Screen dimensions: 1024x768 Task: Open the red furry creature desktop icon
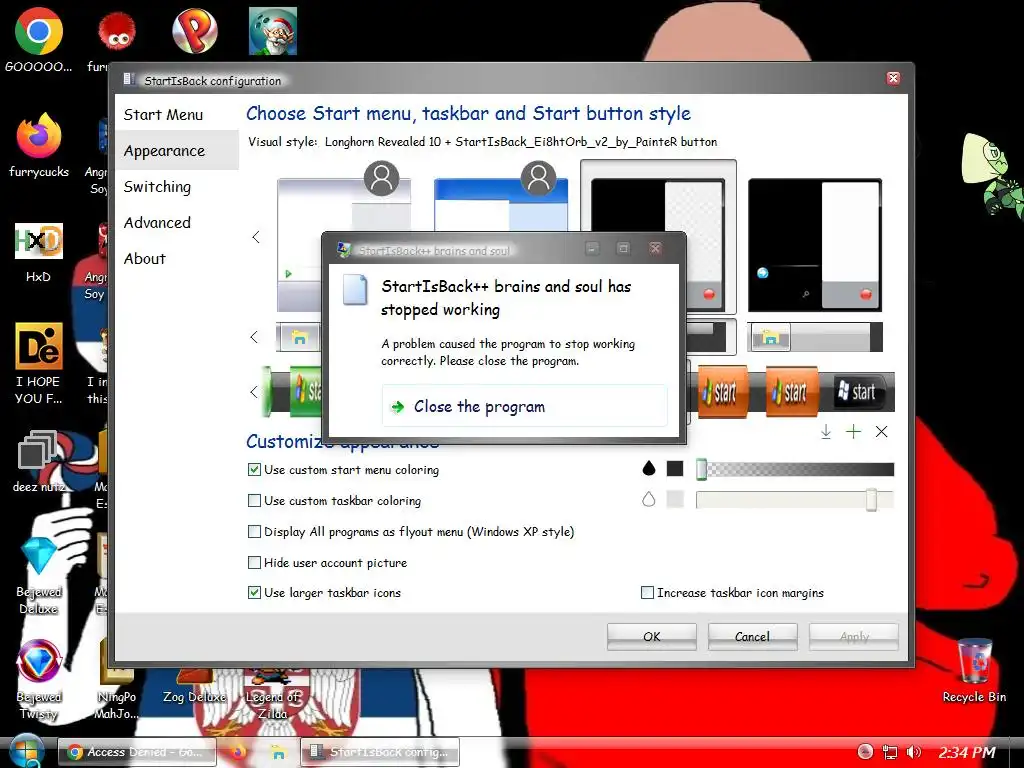116,31
